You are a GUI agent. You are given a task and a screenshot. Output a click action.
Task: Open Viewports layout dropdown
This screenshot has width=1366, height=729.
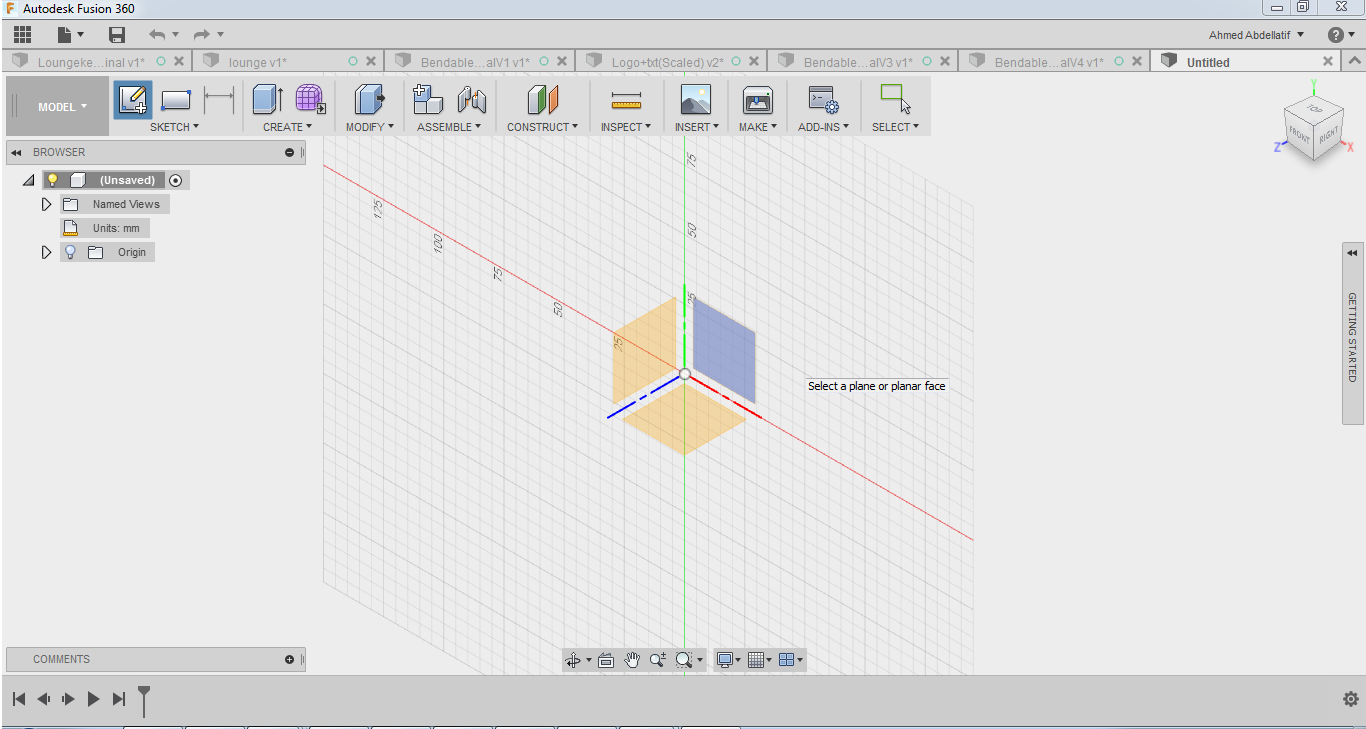coord(791,660)
